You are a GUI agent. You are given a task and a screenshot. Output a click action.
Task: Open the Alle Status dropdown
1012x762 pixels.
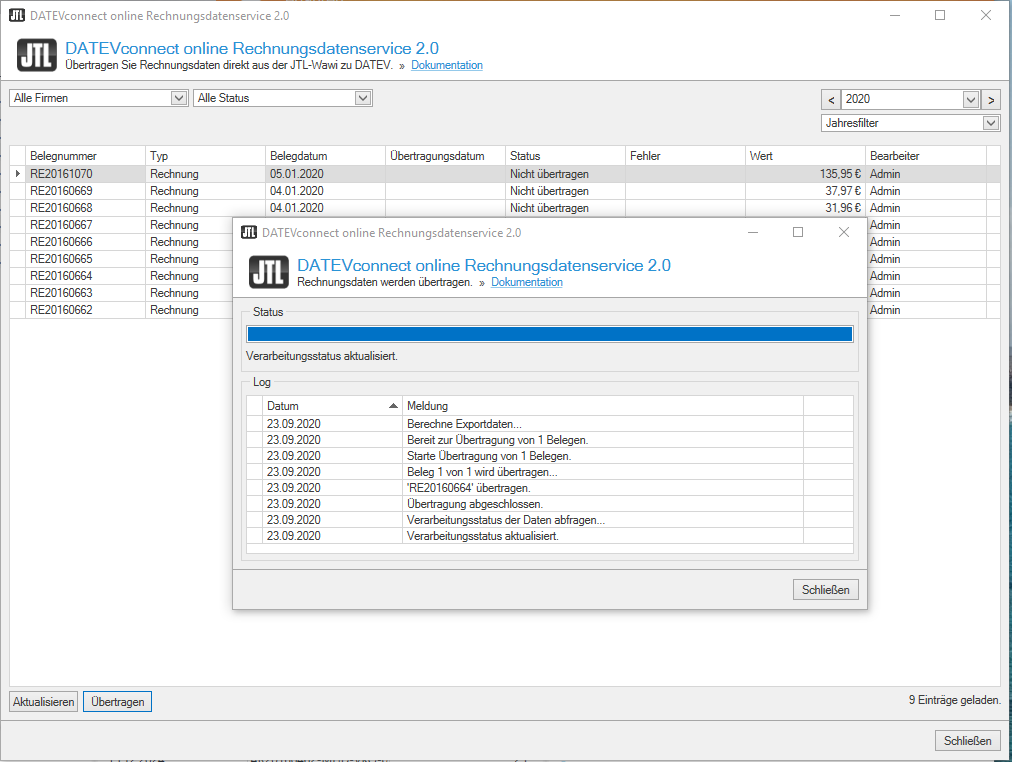click(360, 97)
